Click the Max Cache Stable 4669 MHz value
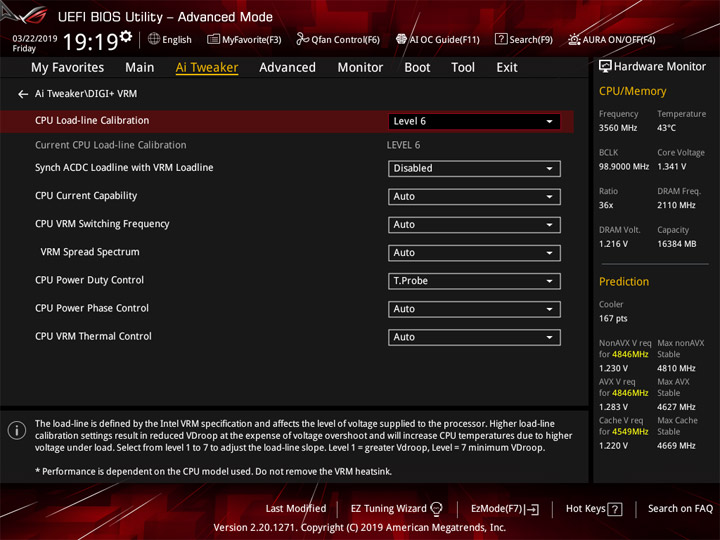Viewport: 720px width, 540px height. pos(676,446)
